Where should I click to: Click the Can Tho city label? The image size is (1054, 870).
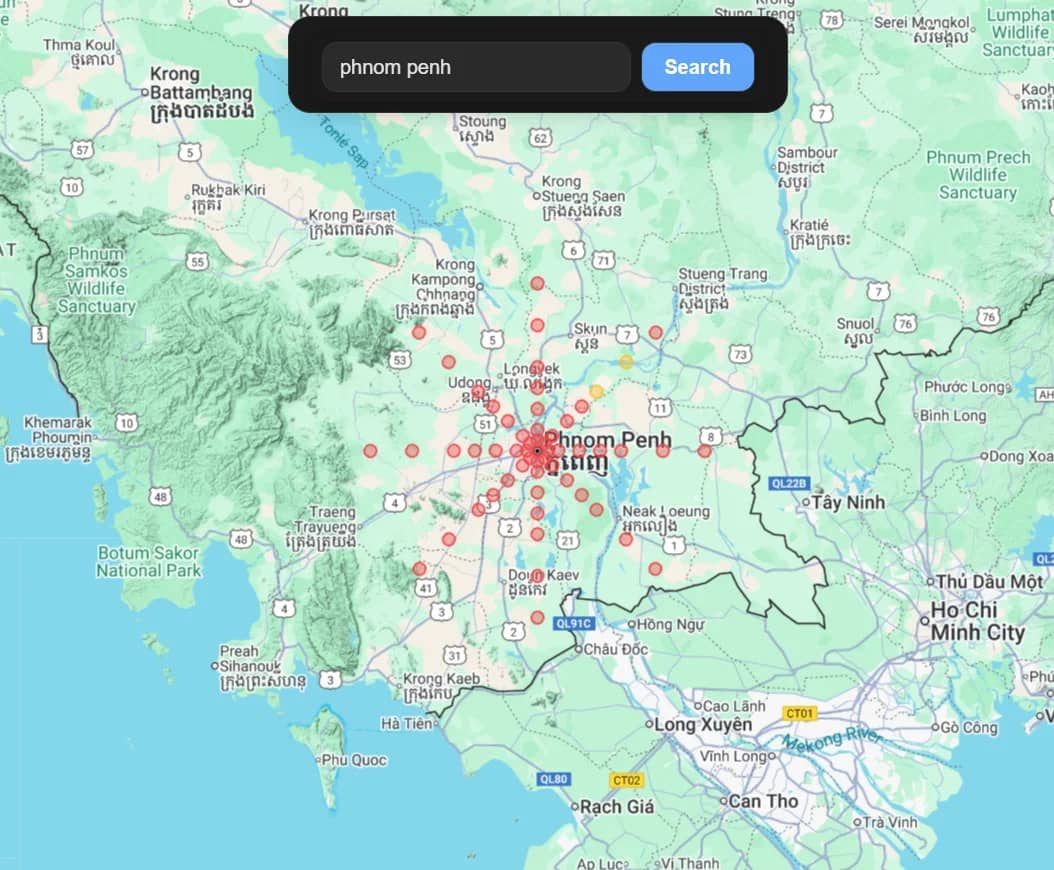click(x=763, y=801)
